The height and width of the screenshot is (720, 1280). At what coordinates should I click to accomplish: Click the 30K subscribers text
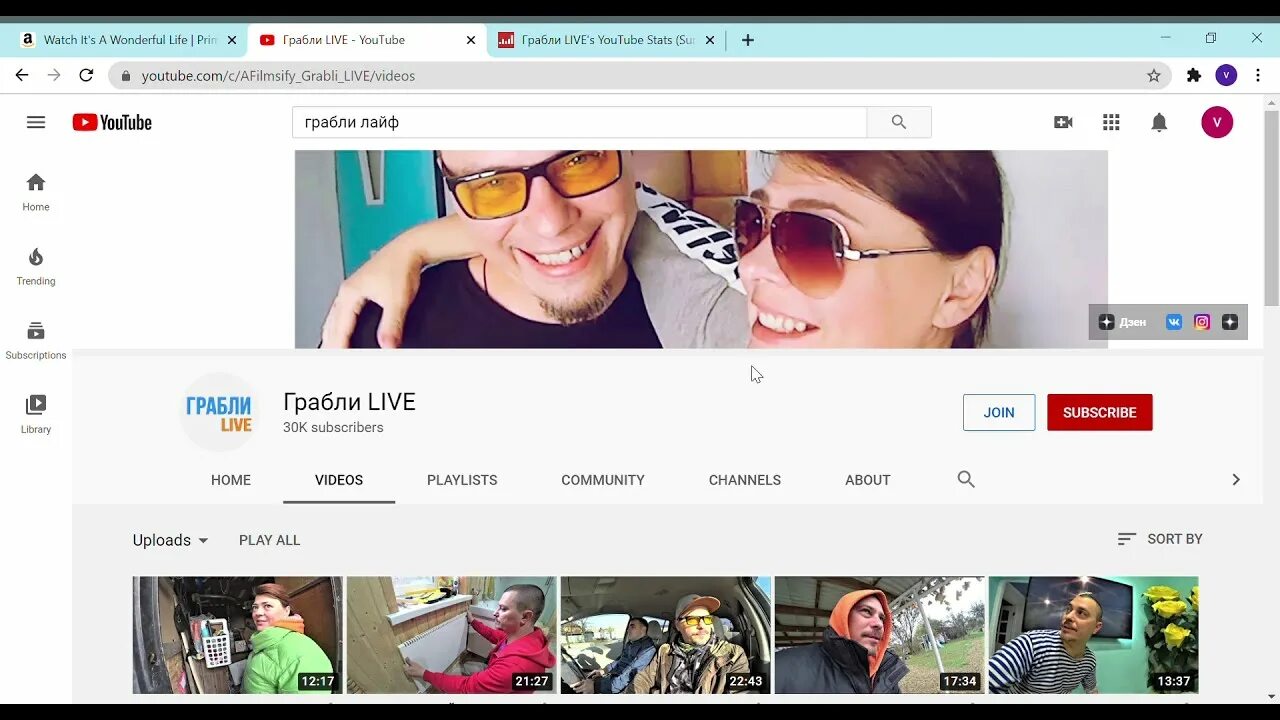(333, 427)
